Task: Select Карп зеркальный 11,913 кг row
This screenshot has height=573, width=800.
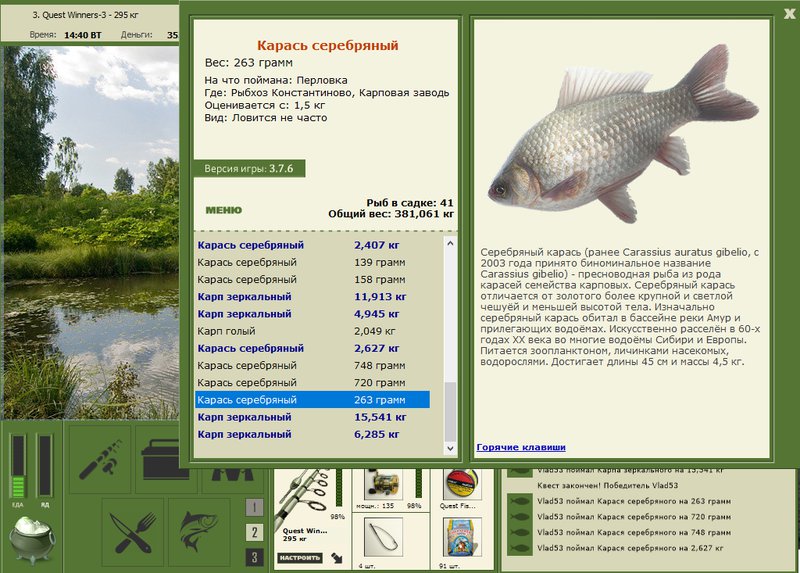Action: 312,296
